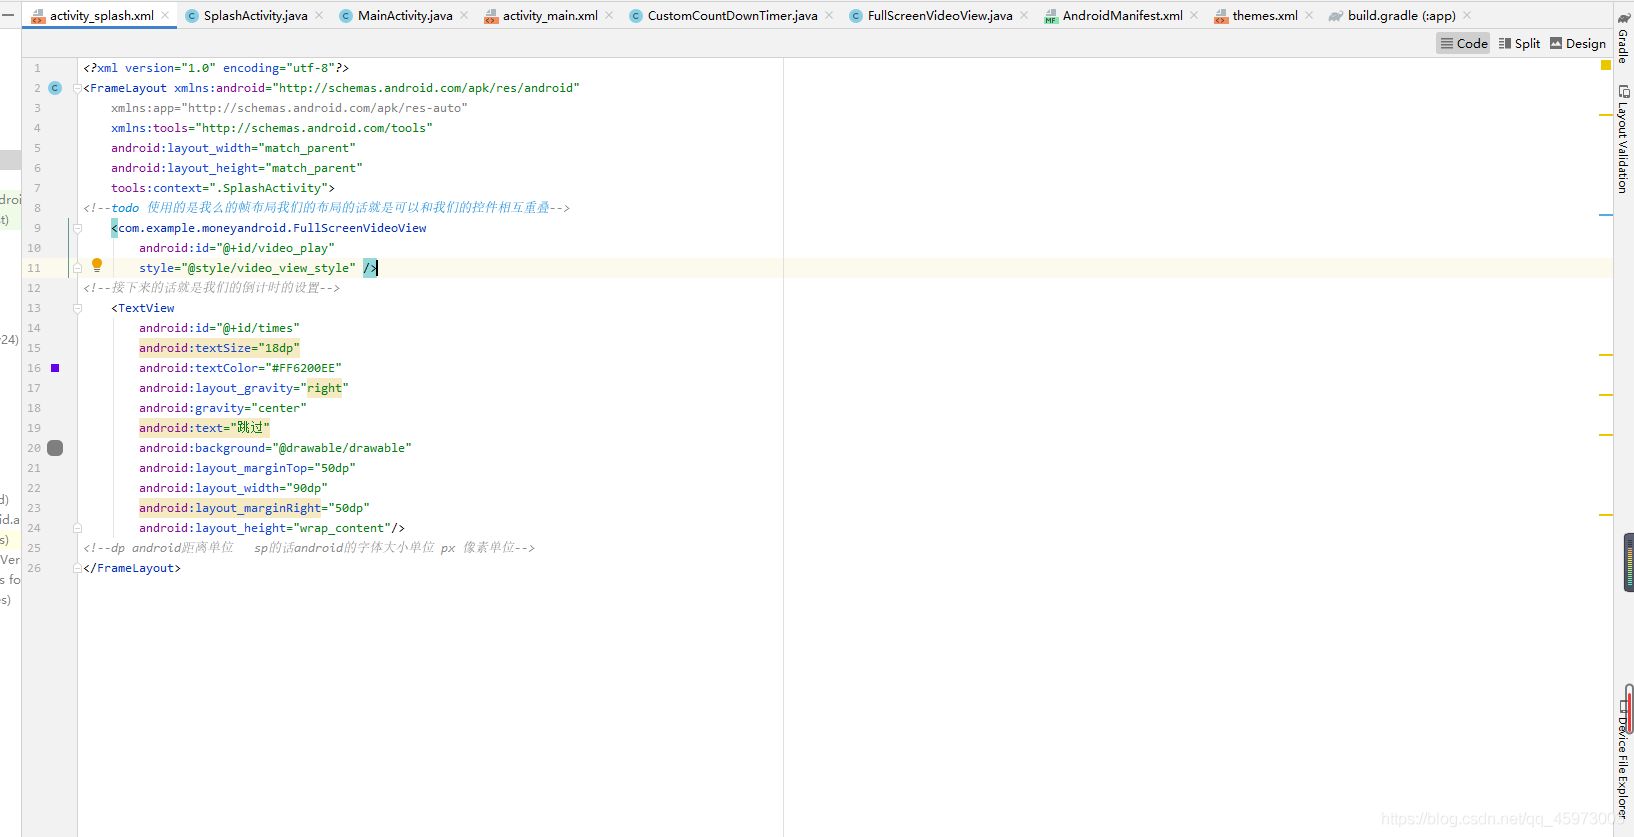Click the todo comment on line 8
Image resolution: width=1634 pixels, height=837 pixels.
(326, 208)
